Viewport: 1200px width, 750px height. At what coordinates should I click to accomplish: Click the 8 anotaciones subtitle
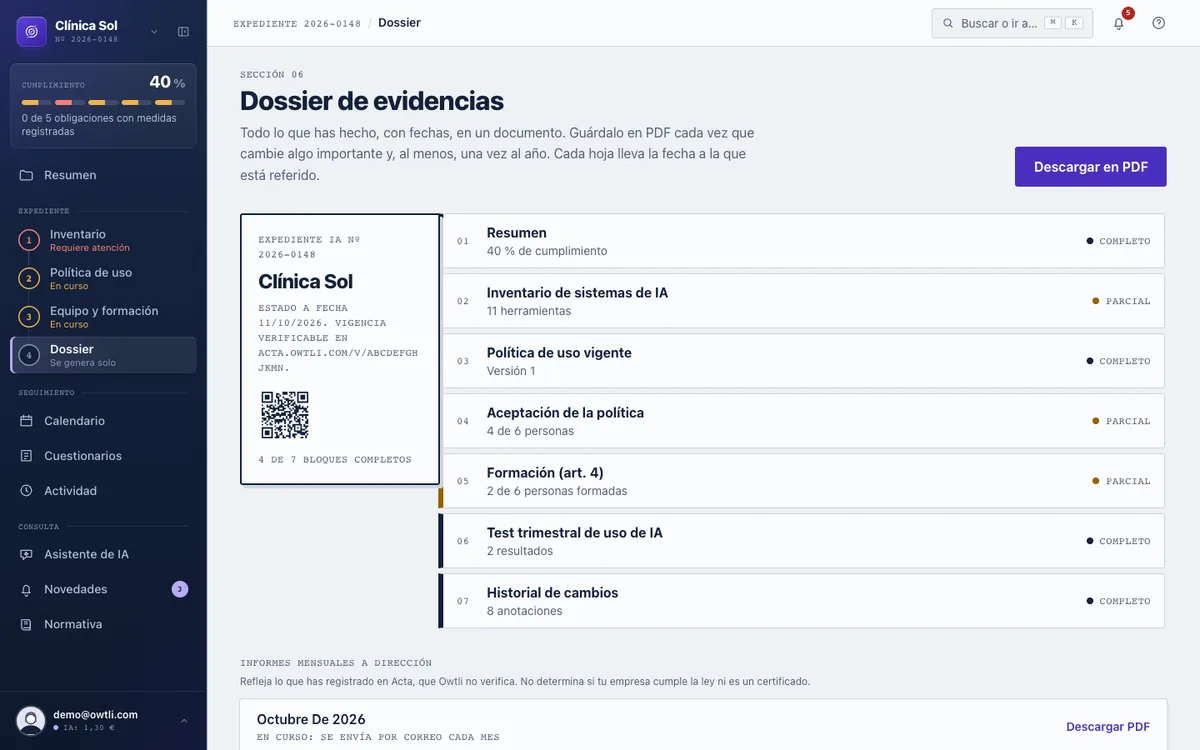pyautogui.click(x=524, y=611)
